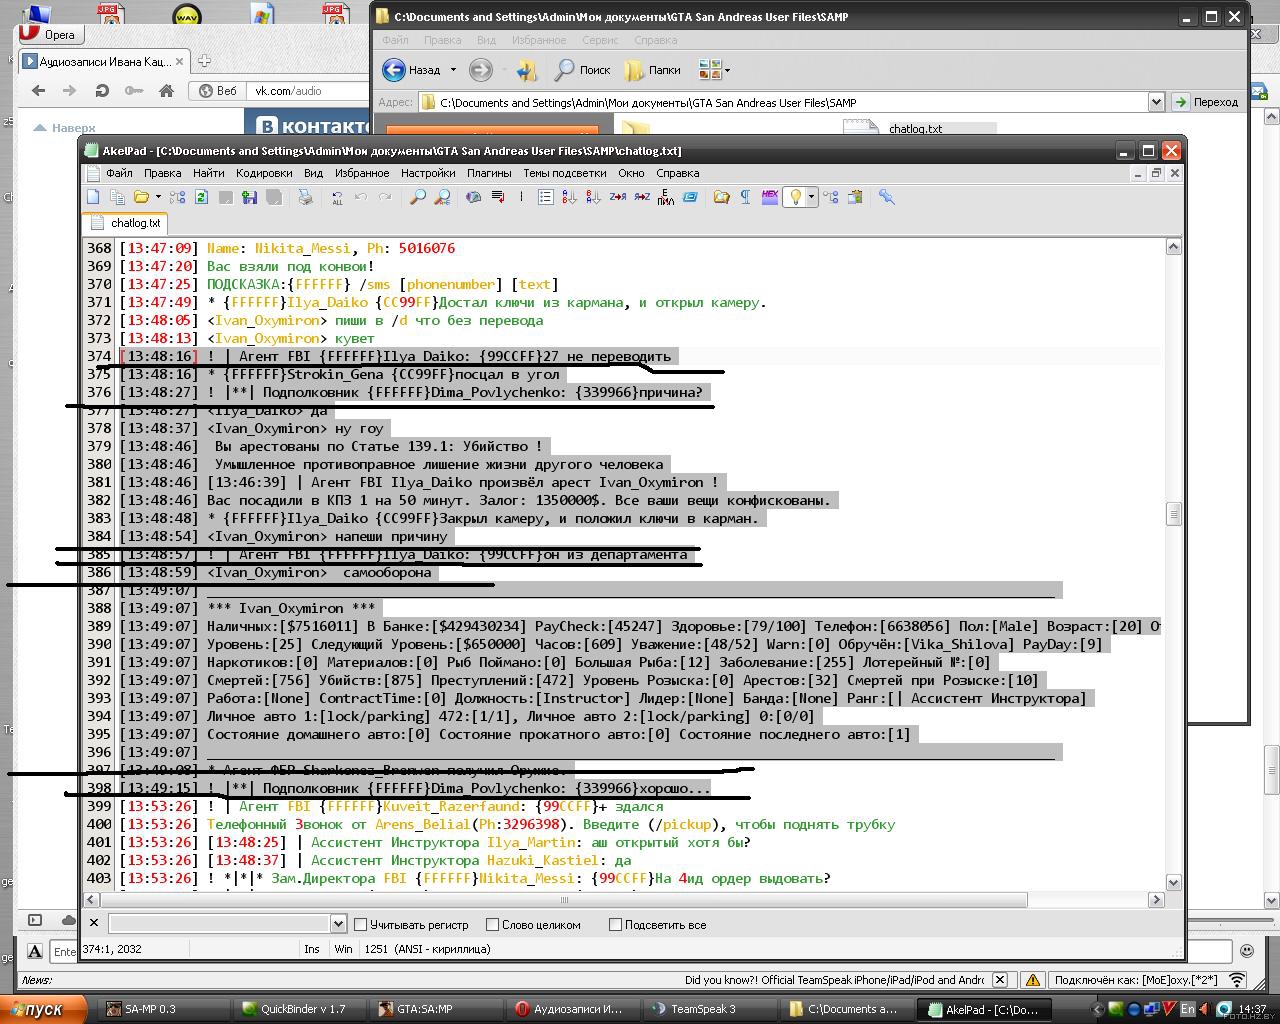This screenshot has height=1024, width=1280.
Task: Open the Темы подсветки menu
Action: coord(564,173)
